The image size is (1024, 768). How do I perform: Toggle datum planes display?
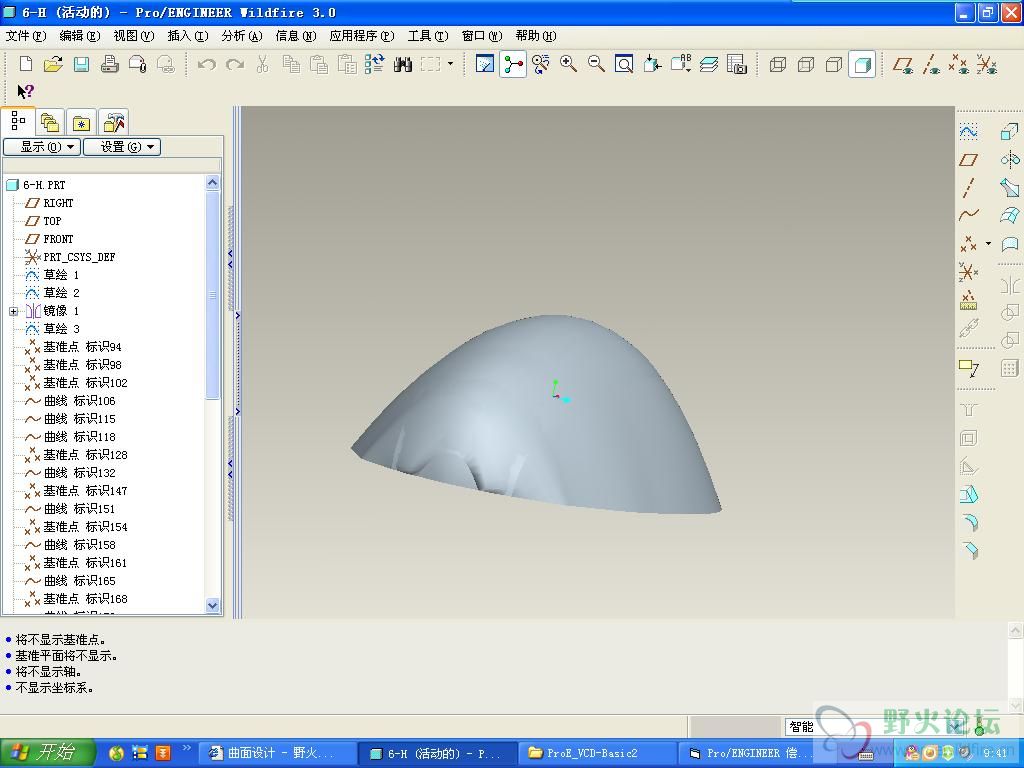(904, 64)
